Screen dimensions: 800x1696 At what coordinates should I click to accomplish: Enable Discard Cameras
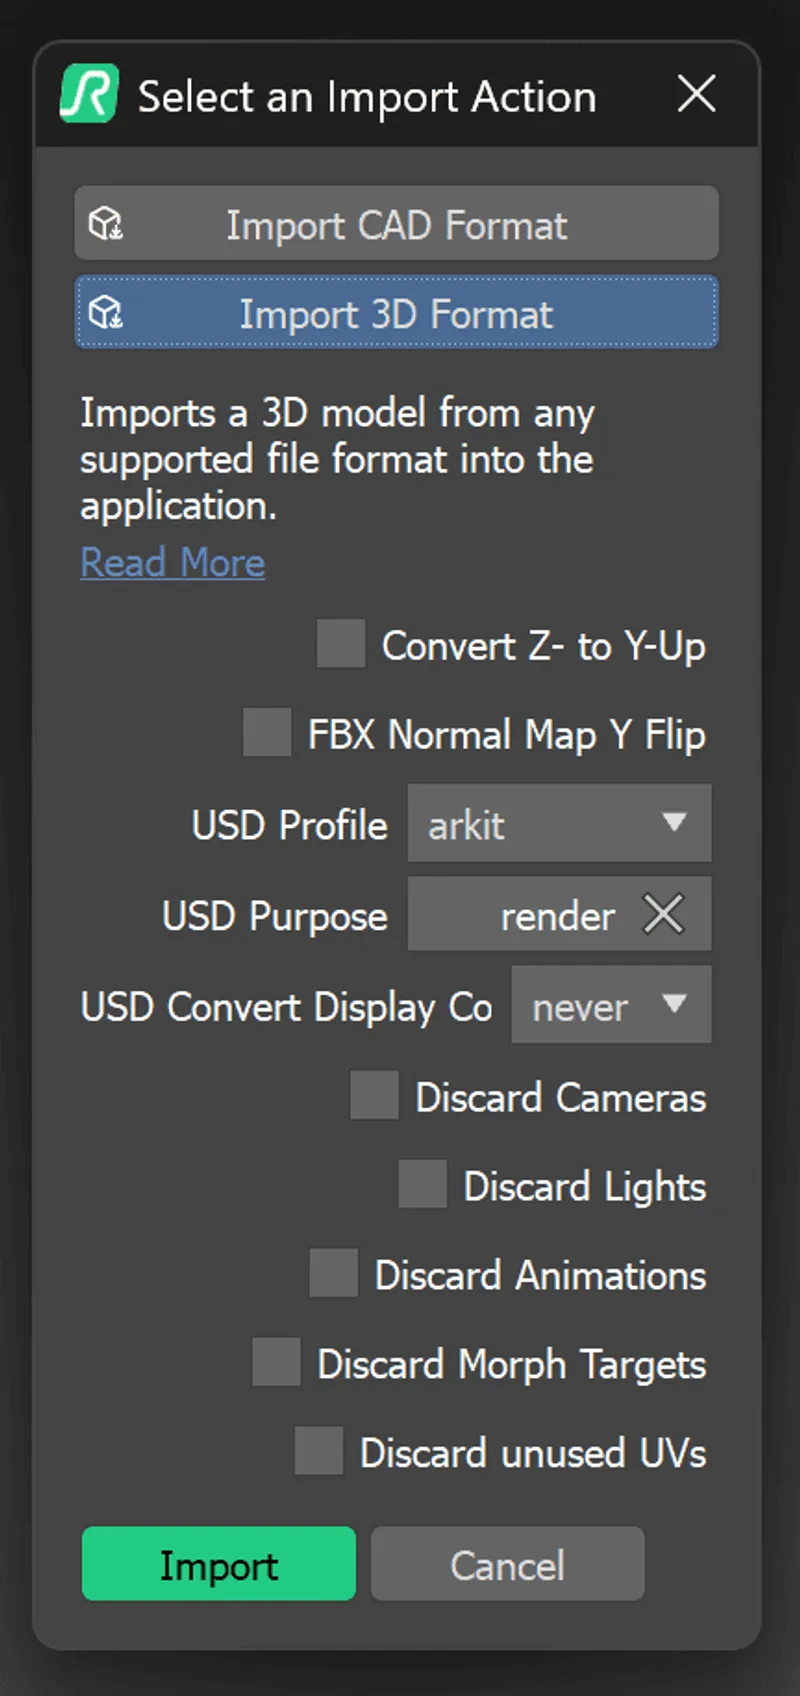pyautogui.click(x=373, y=1095)
